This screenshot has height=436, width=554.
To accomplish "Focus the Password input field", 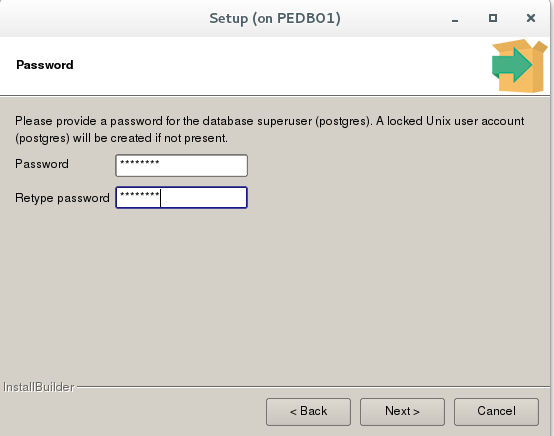I will click(x=181, y=165).
